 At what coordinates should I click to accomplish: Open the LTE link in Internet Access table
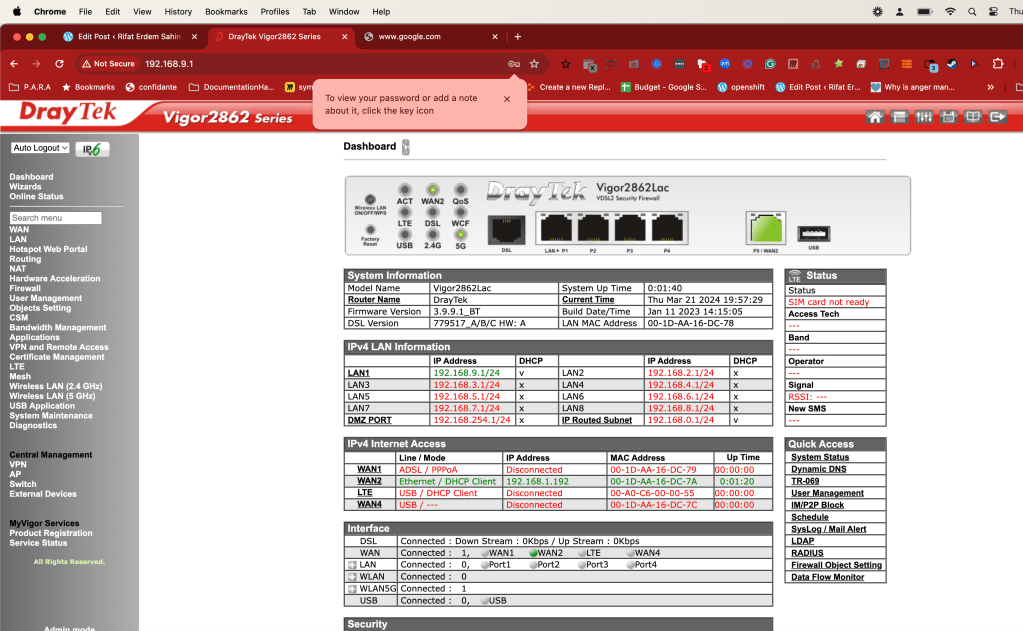click(365, 493)
